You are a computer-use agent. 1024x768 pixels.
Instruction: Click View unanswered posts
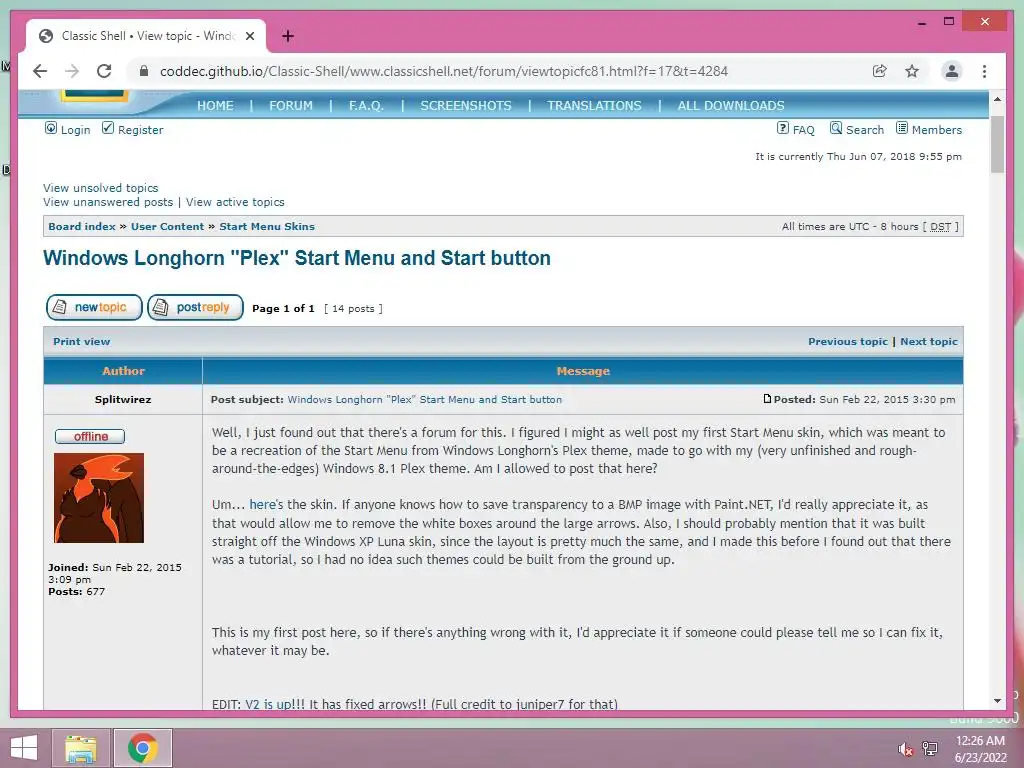click(x=108, y=202)
